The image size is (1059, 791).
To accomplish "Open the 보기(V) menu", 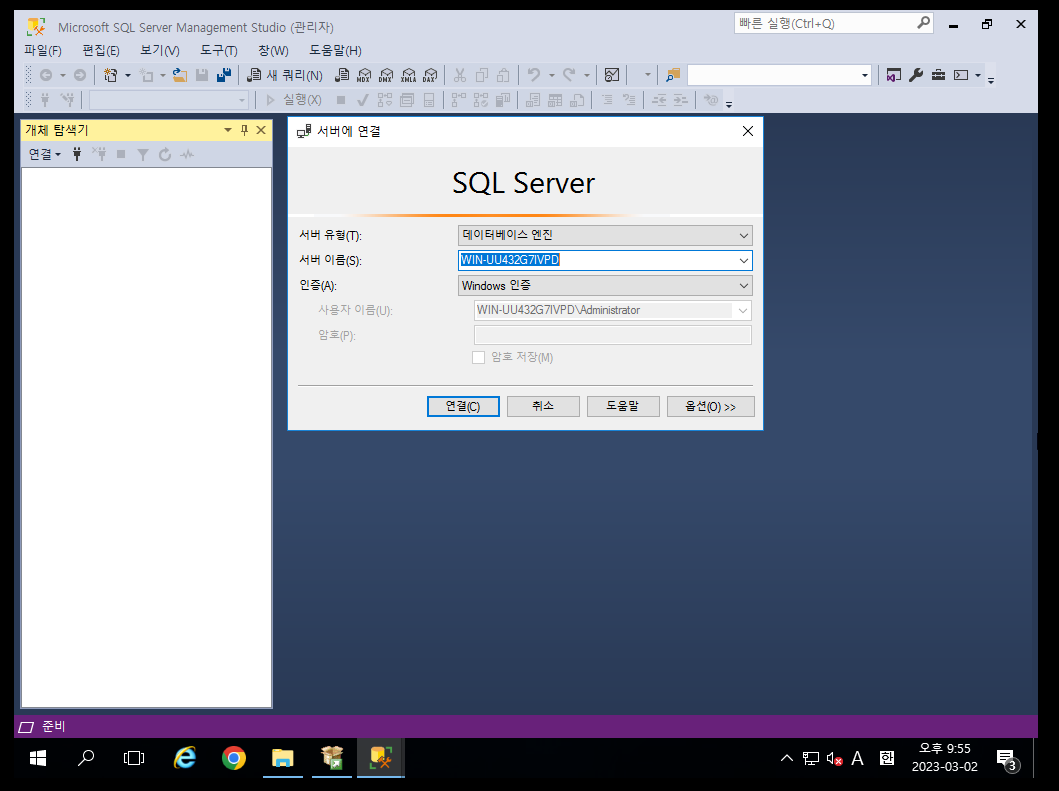I will [x=159, y=51].
